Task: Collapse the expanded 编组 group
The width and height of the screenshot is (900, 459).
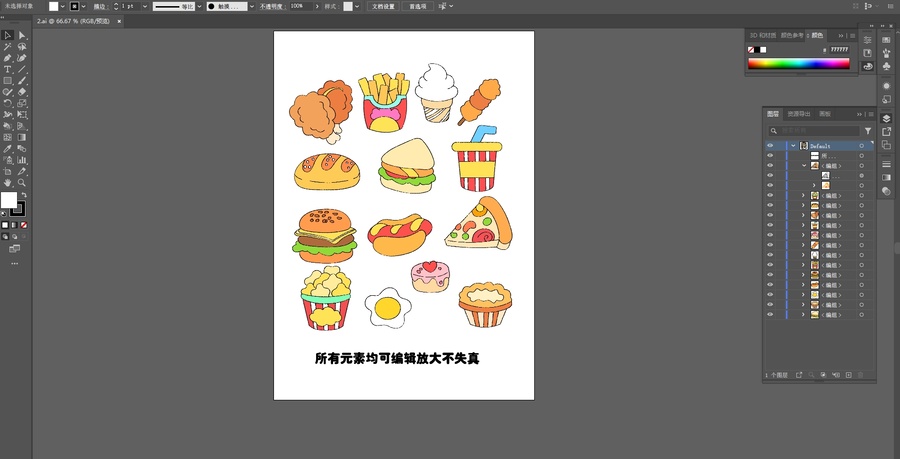Action: tap(804, 165)
